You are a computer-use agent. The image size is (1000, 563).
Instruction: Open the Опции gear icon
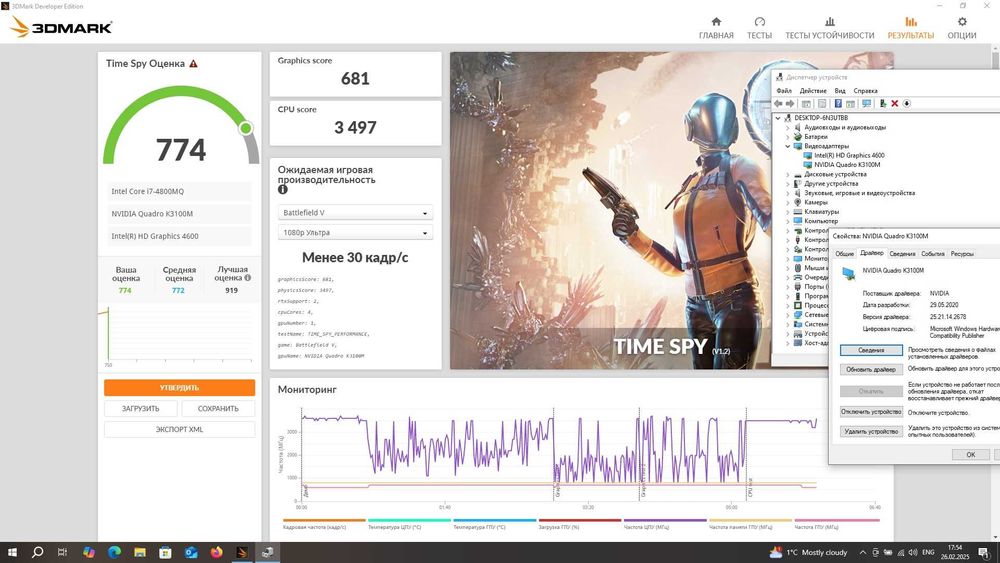click(962, 22)
